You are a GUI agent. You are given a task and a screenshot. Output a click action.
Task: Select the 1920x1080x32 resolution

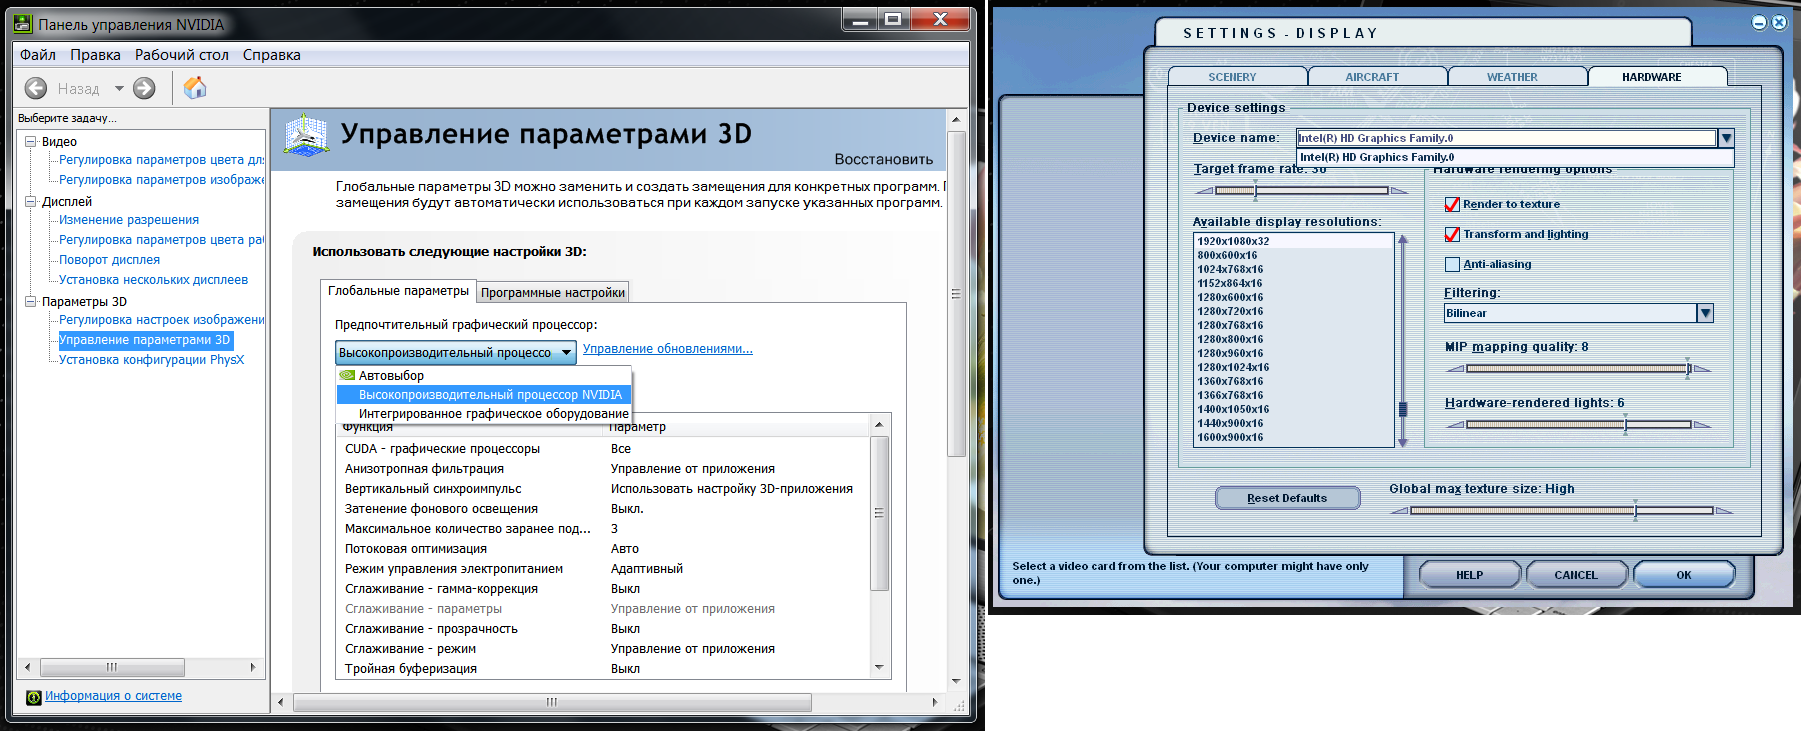[x=1294, y=241]
